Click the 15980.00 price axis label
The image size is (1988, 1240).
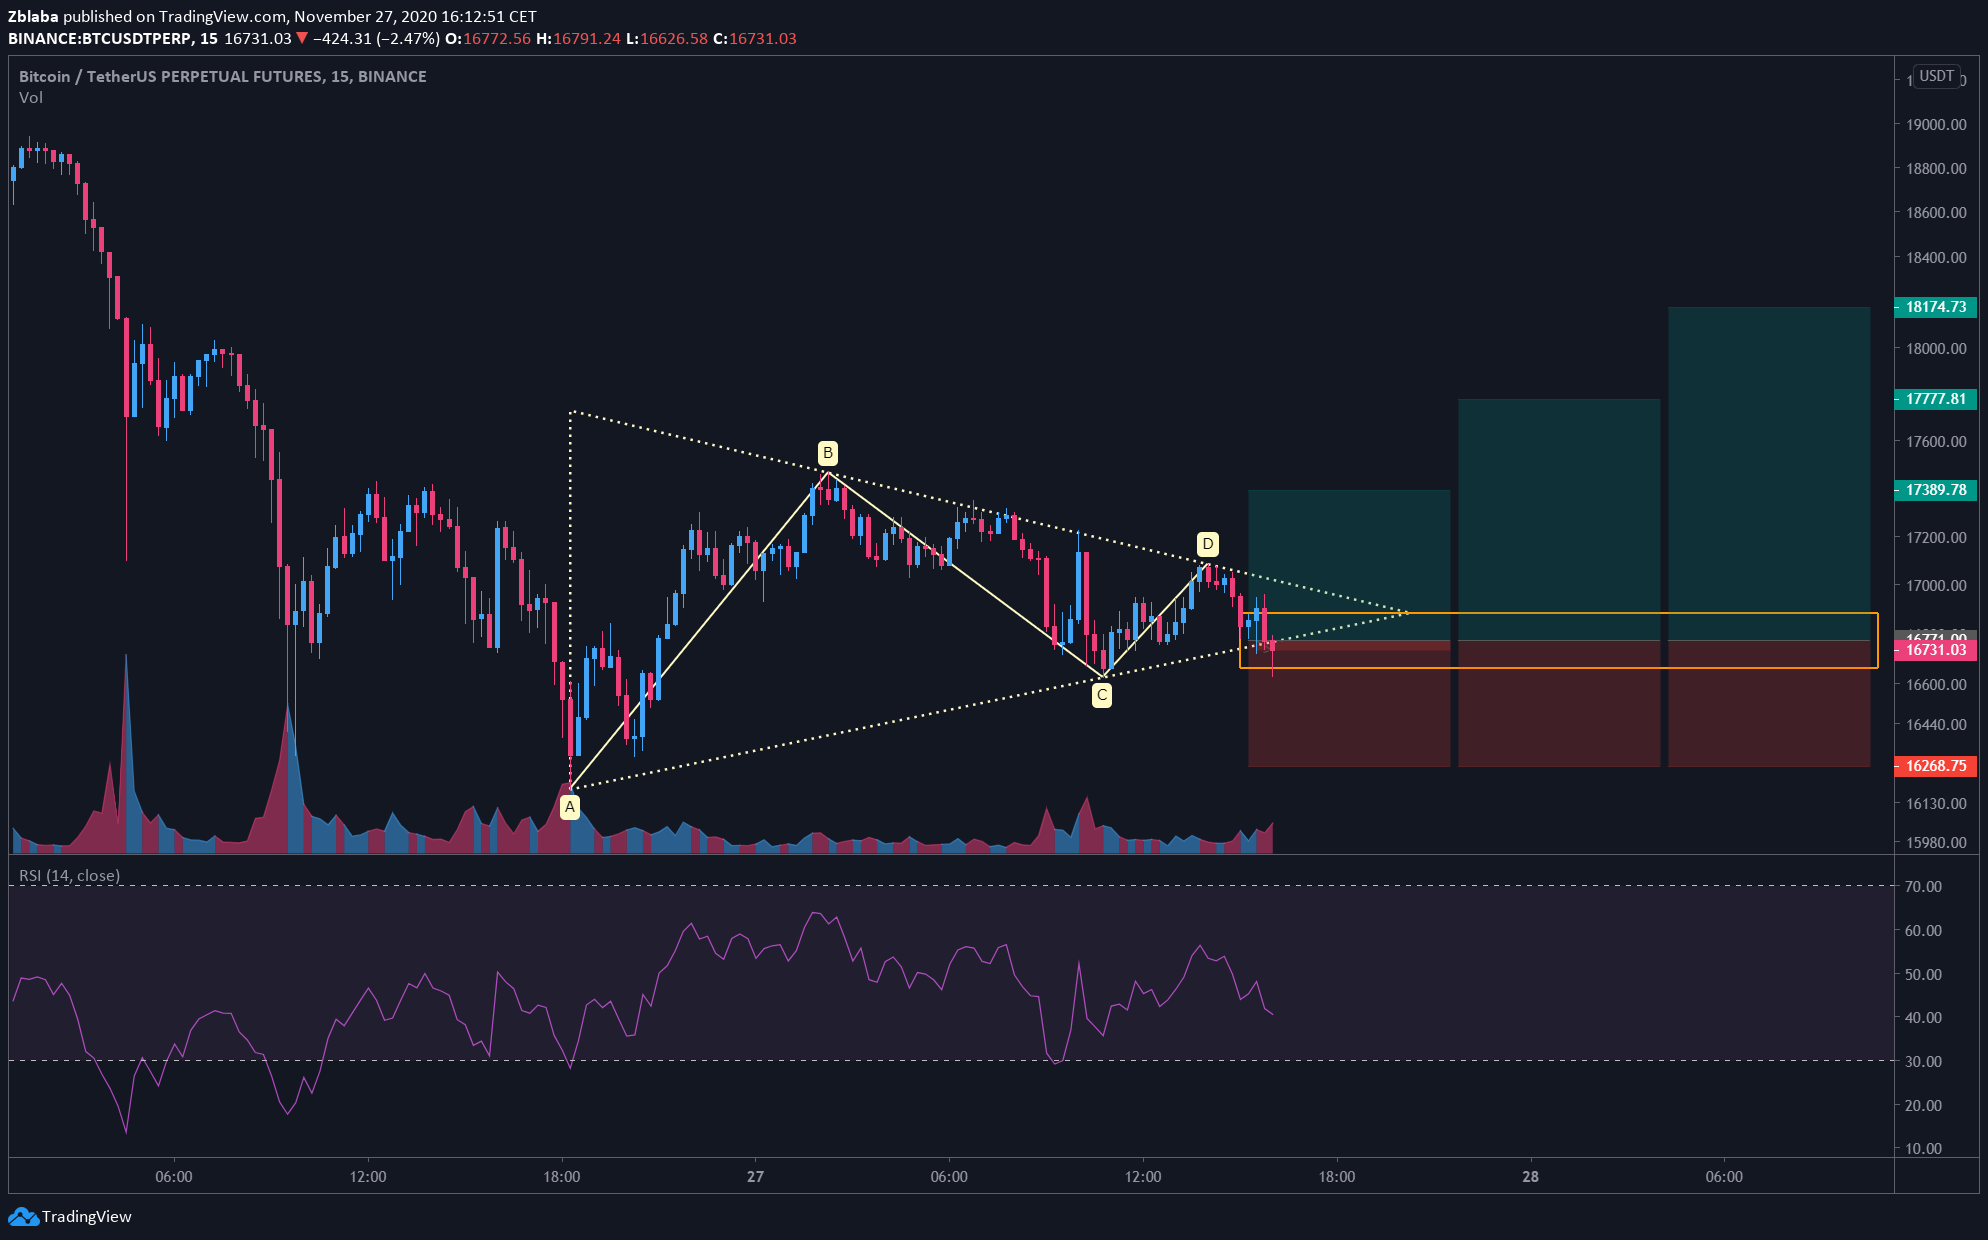click(1936, 843)
